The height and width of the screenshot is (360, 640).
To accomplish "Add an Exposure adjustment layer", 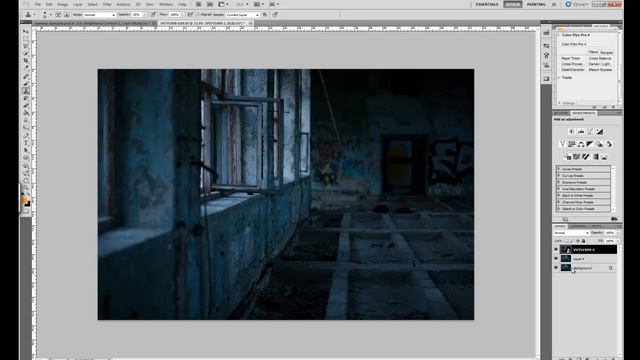I will 599,131.
